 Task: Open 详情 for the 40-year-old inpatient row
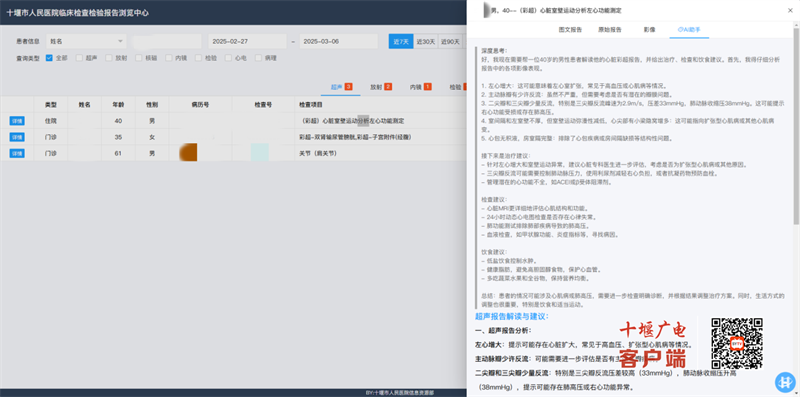[x=17, y=121]
